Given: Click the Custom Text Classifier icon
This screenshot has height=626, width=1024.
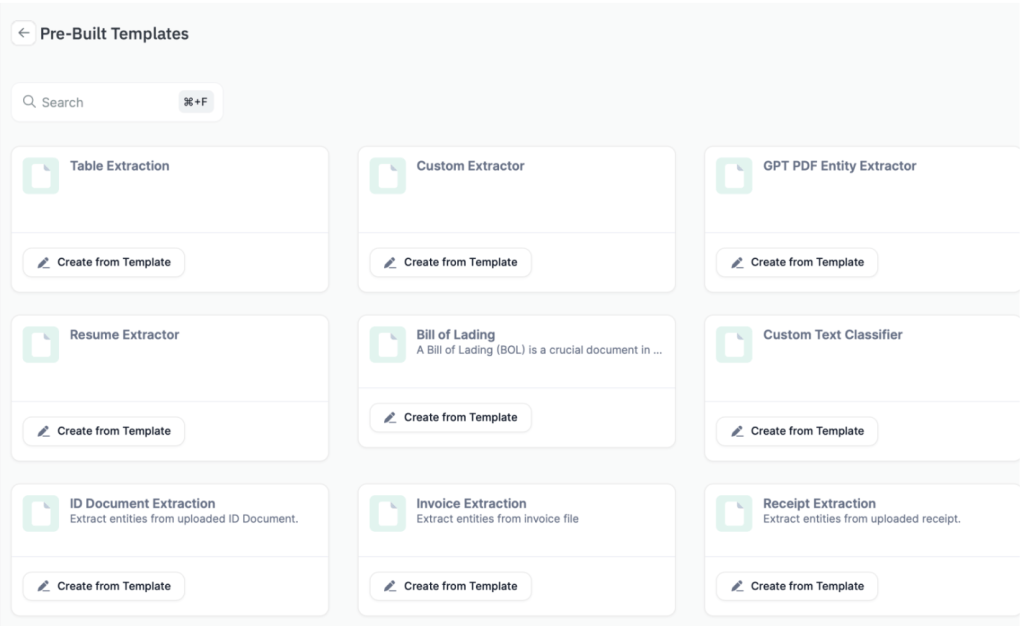Looking at the screenshot, I should (733, 344).
